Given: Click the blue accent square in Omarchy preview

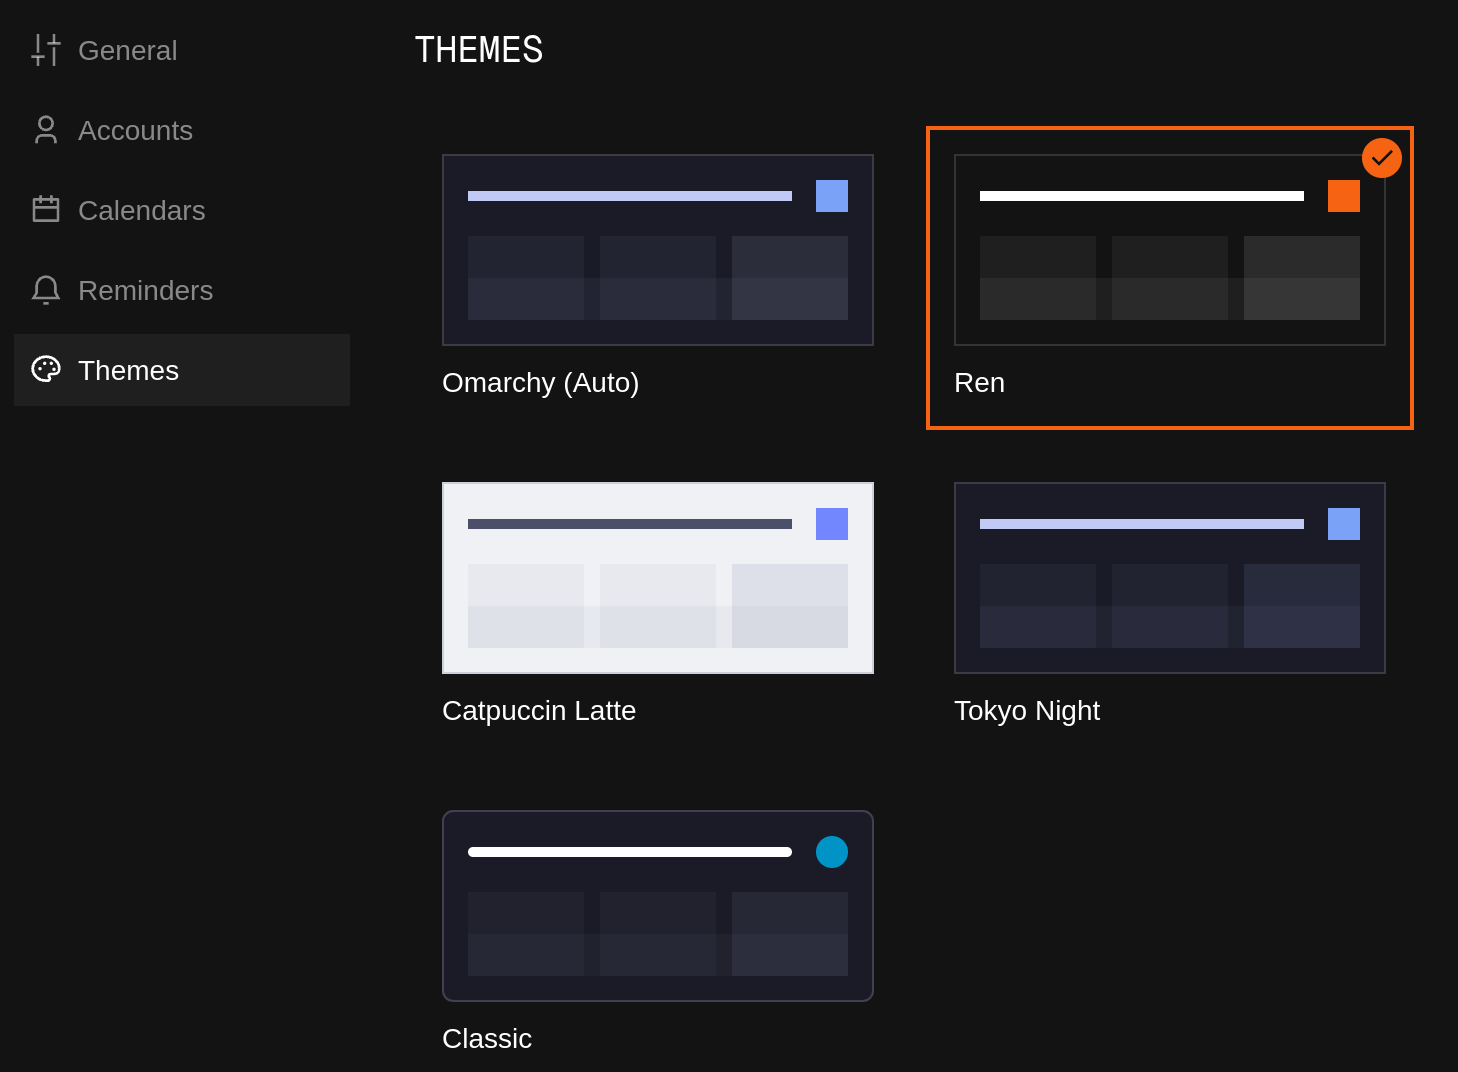Looking at the screenshot, I should pyautogui.click(x=832, y=196).
